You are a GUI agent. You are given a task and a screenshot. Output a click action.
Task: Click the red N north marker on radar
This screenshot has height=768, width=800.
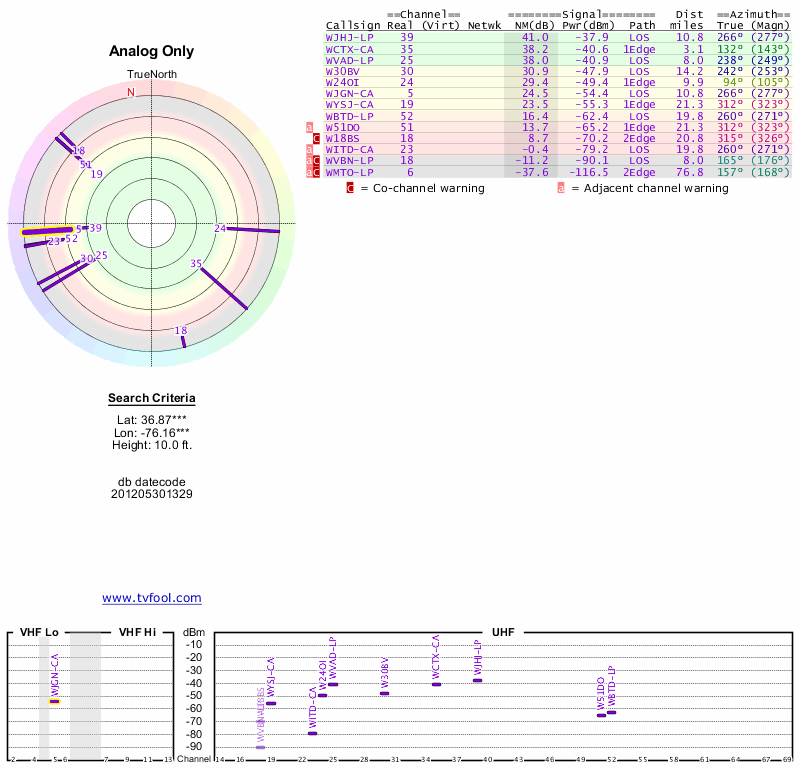point(130,93)
